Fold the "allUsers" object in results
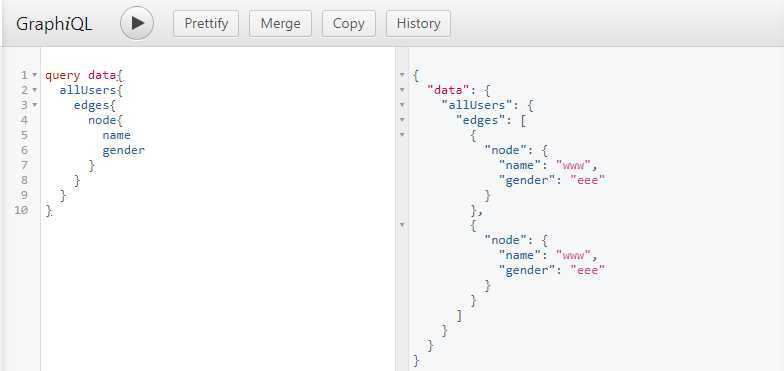The image size is (784, 371). click(x=402, y=106)
